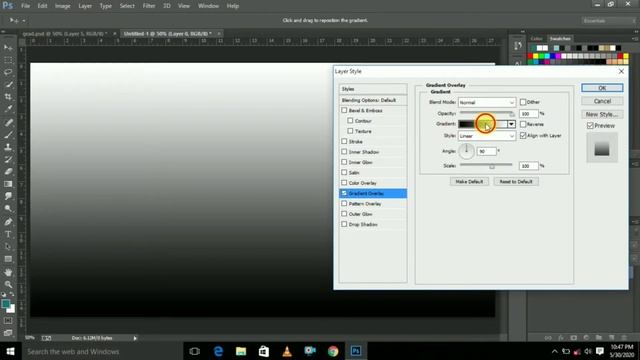Click the Opacity slider handle
The width and height of the screenshot is (640, 360).
point(512,114)
